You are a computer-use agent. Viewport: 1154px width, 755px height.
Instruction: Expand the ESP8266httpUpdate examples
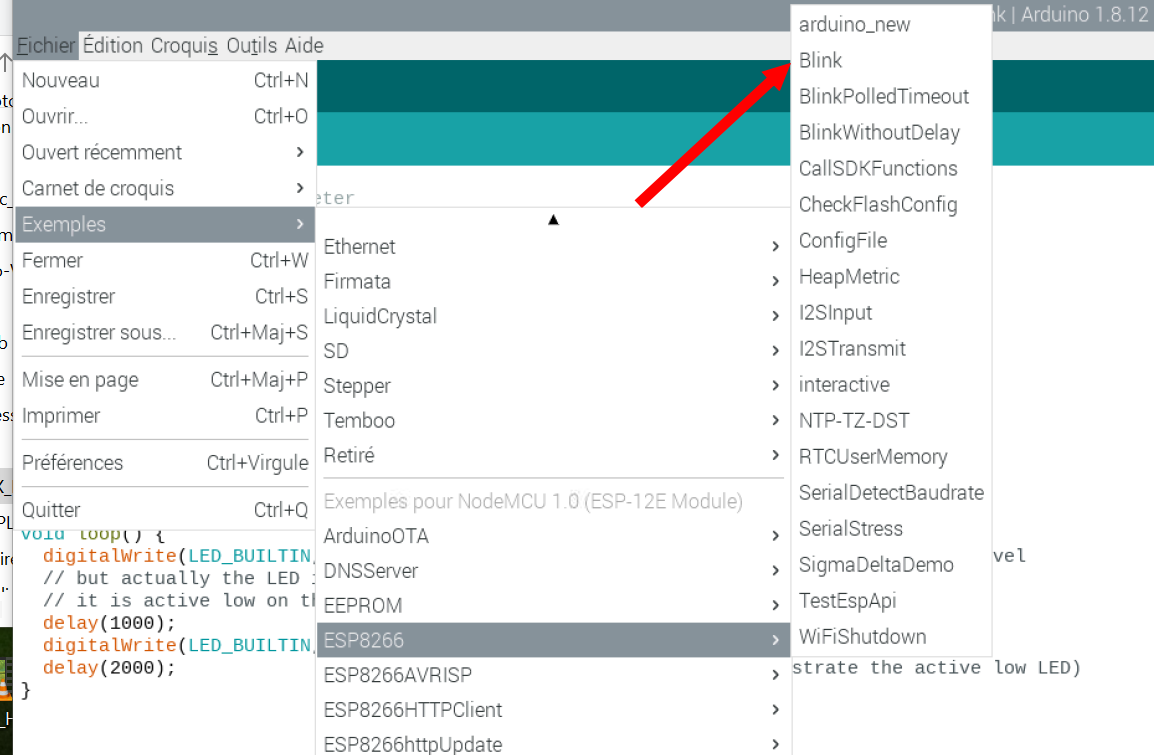pyautogui.click(x=553, y=742)
